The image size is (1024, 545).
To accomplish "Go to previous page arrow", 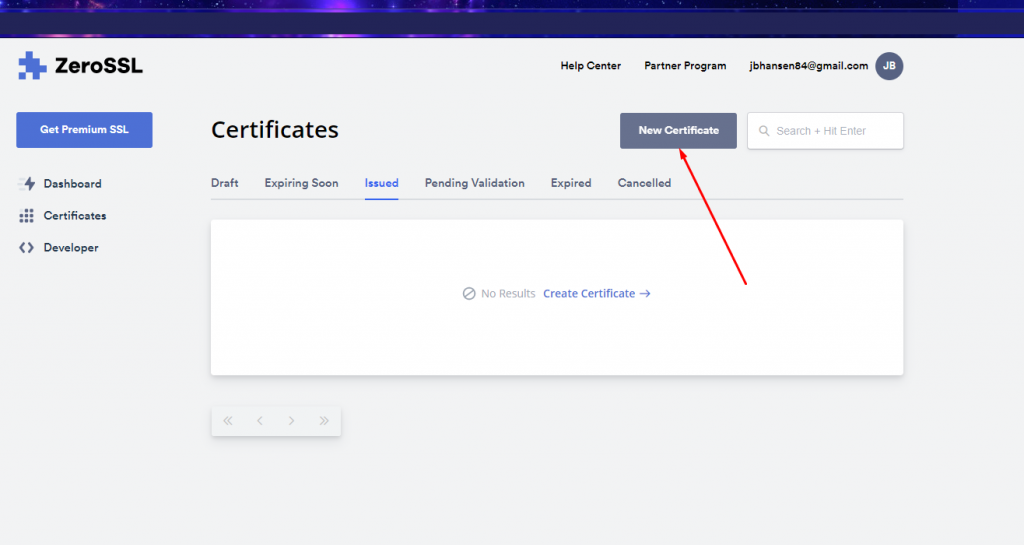I will 260,421.
